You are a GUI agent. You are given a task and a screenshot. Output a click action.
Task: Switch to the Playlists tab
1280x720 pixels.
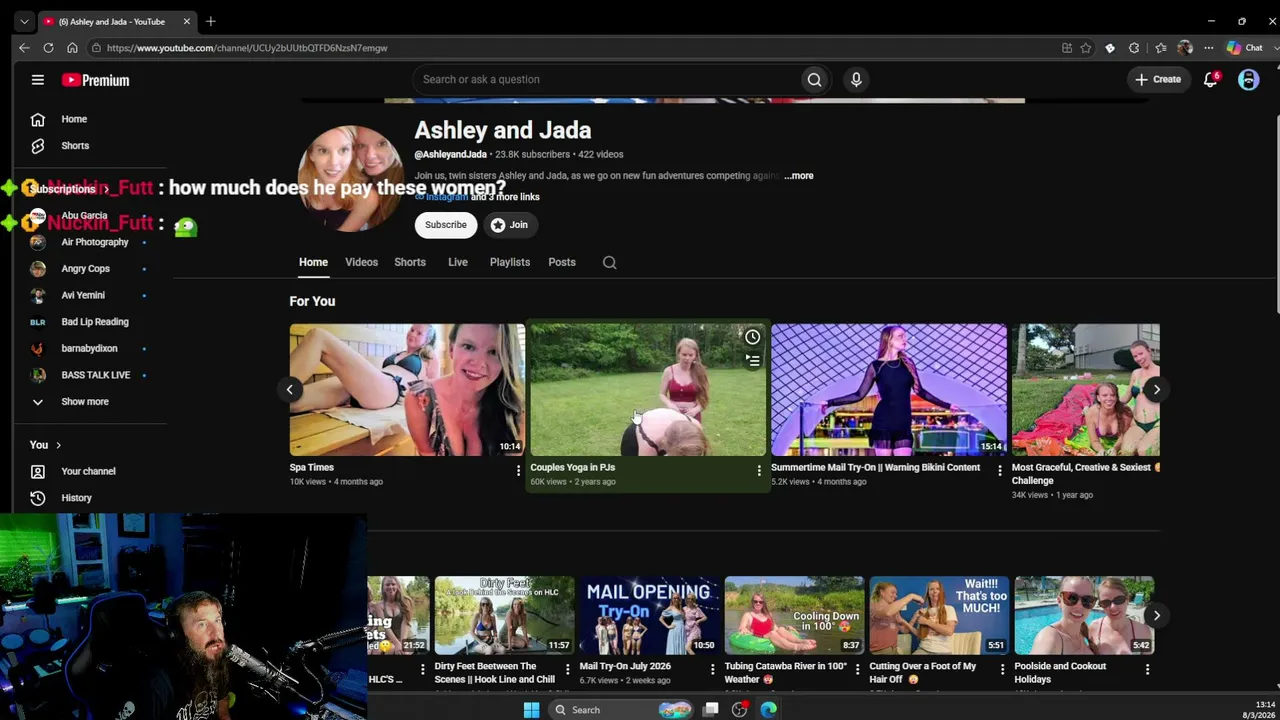[x=510, y=262]
